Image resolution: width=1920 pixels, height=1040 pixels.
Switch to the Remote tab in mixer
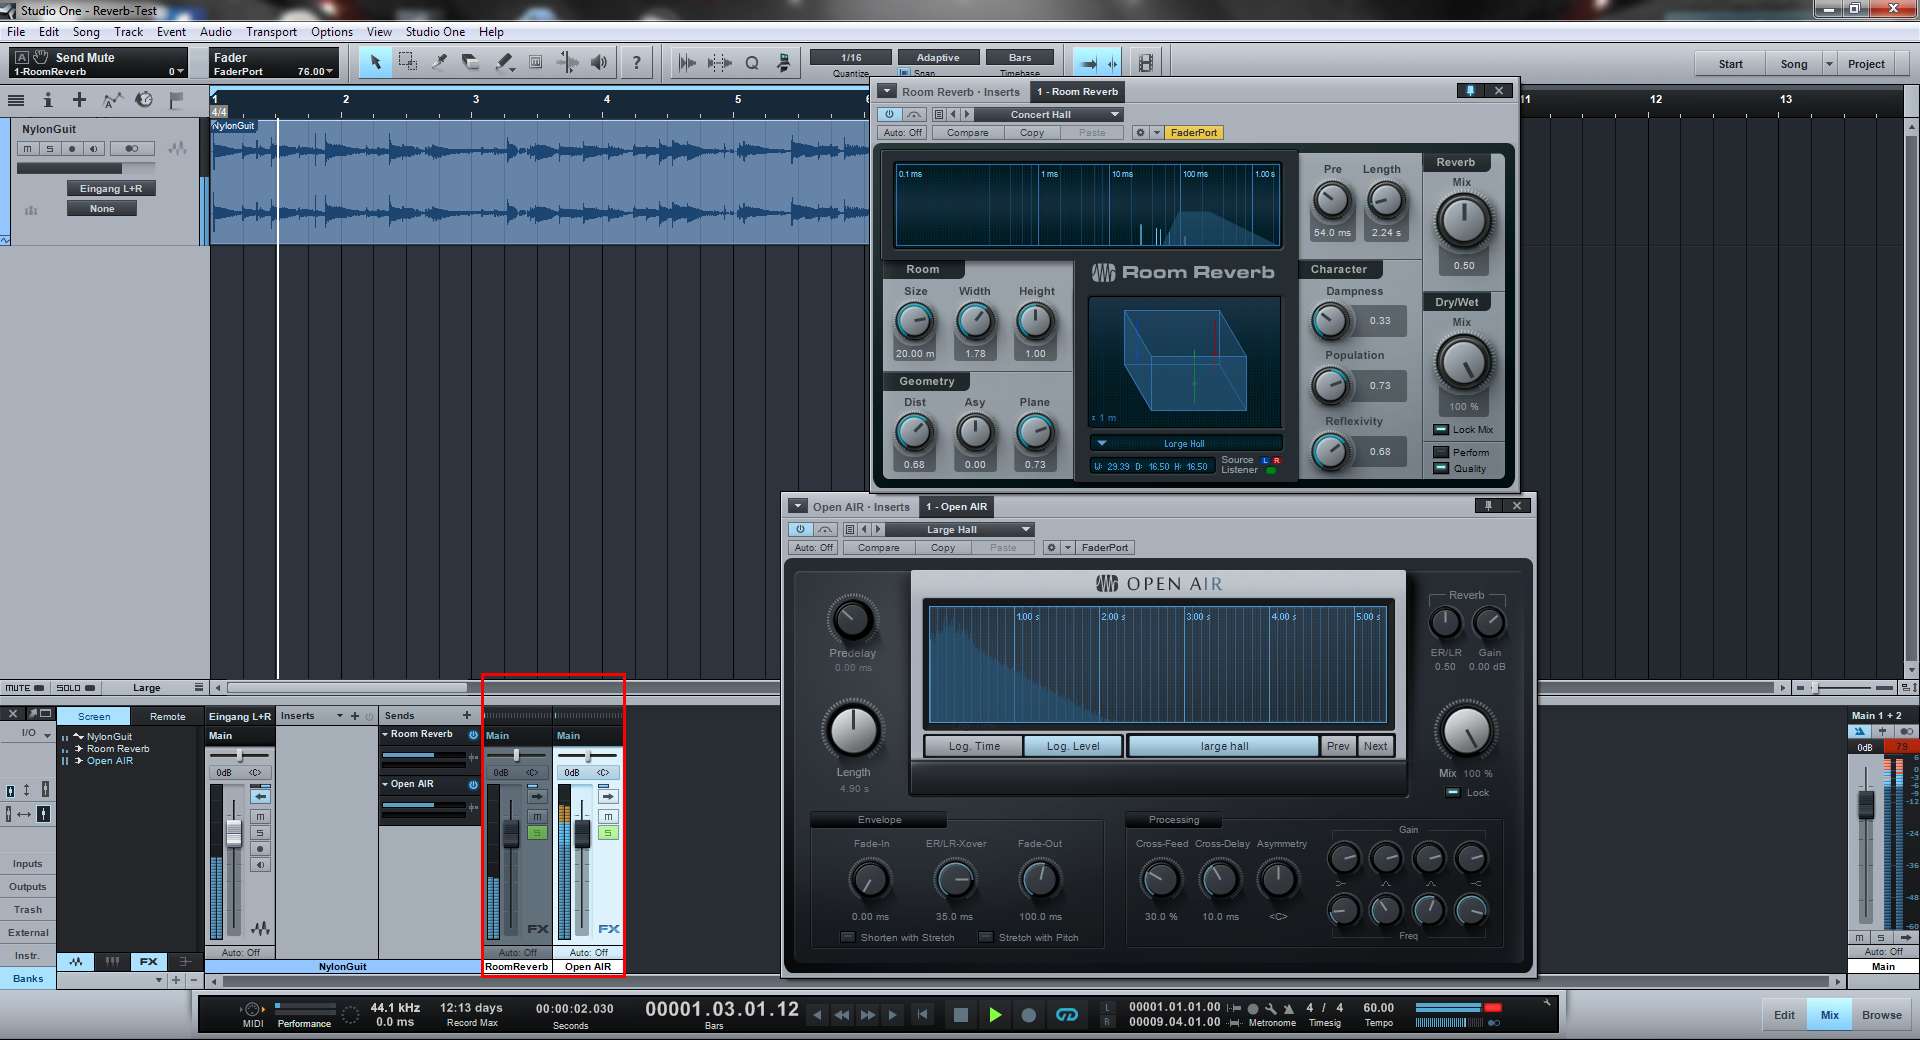(x=167, y=716)
